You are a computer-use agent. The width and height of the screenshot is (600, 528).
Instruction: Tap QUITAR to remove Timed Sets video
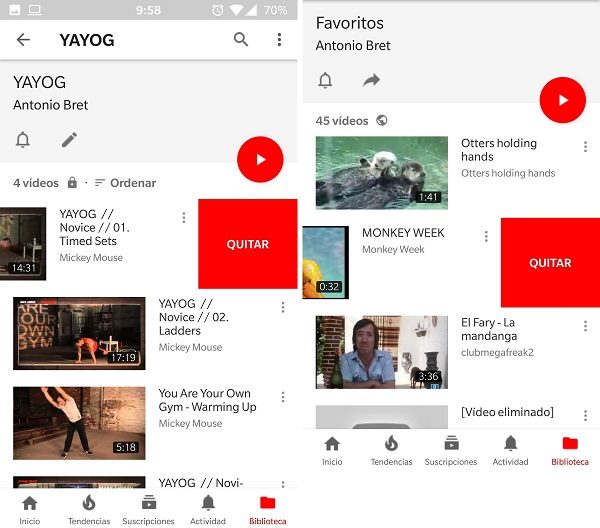247,244
